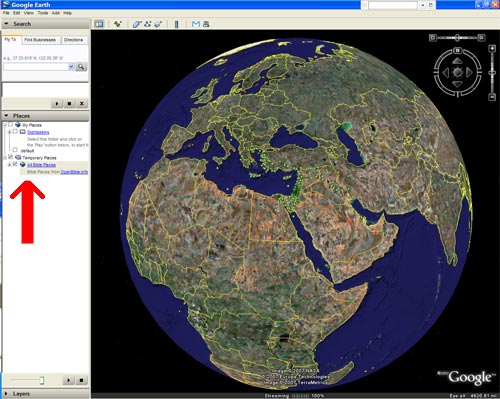
Task: Stop the Places tour playback
Action: (81, 380)
